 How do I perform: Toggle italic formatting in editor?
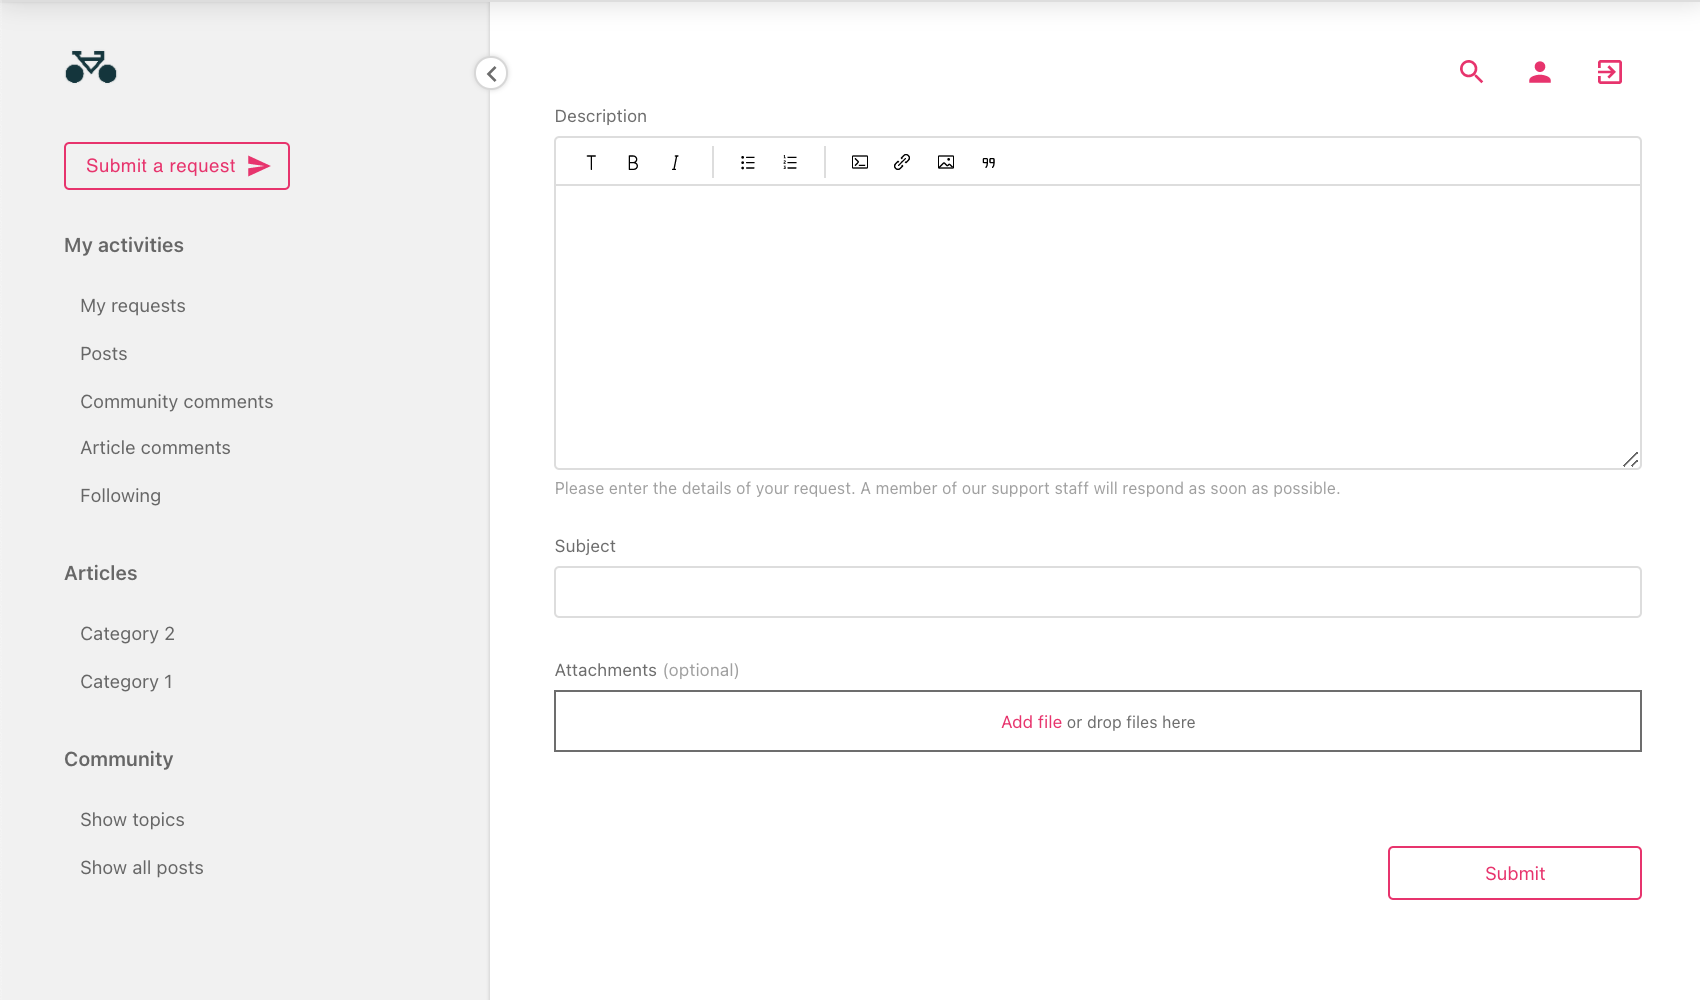point(675,163)
